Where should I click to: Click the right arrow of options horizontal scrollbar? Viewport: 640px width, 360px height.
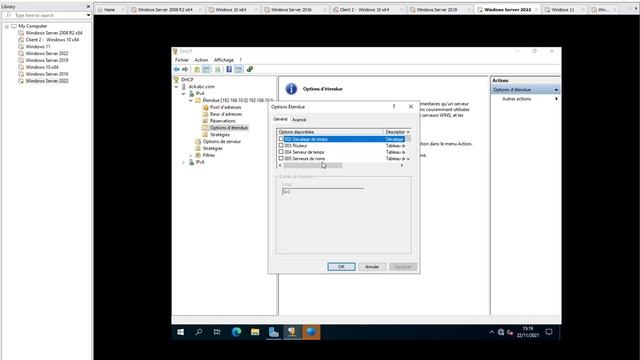(402, 165)
